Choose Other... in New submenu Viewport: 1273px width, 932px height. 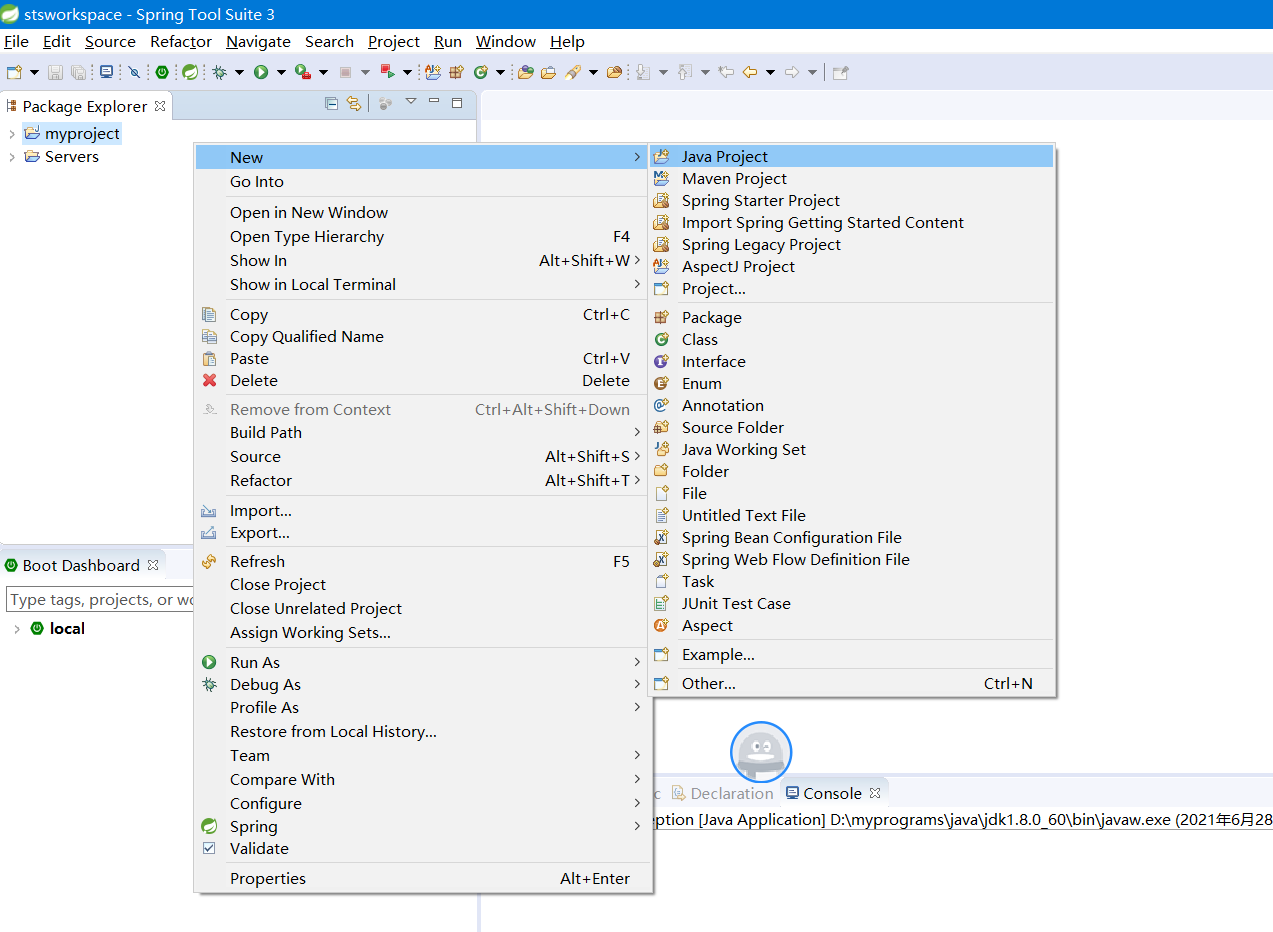pos(851,683)
